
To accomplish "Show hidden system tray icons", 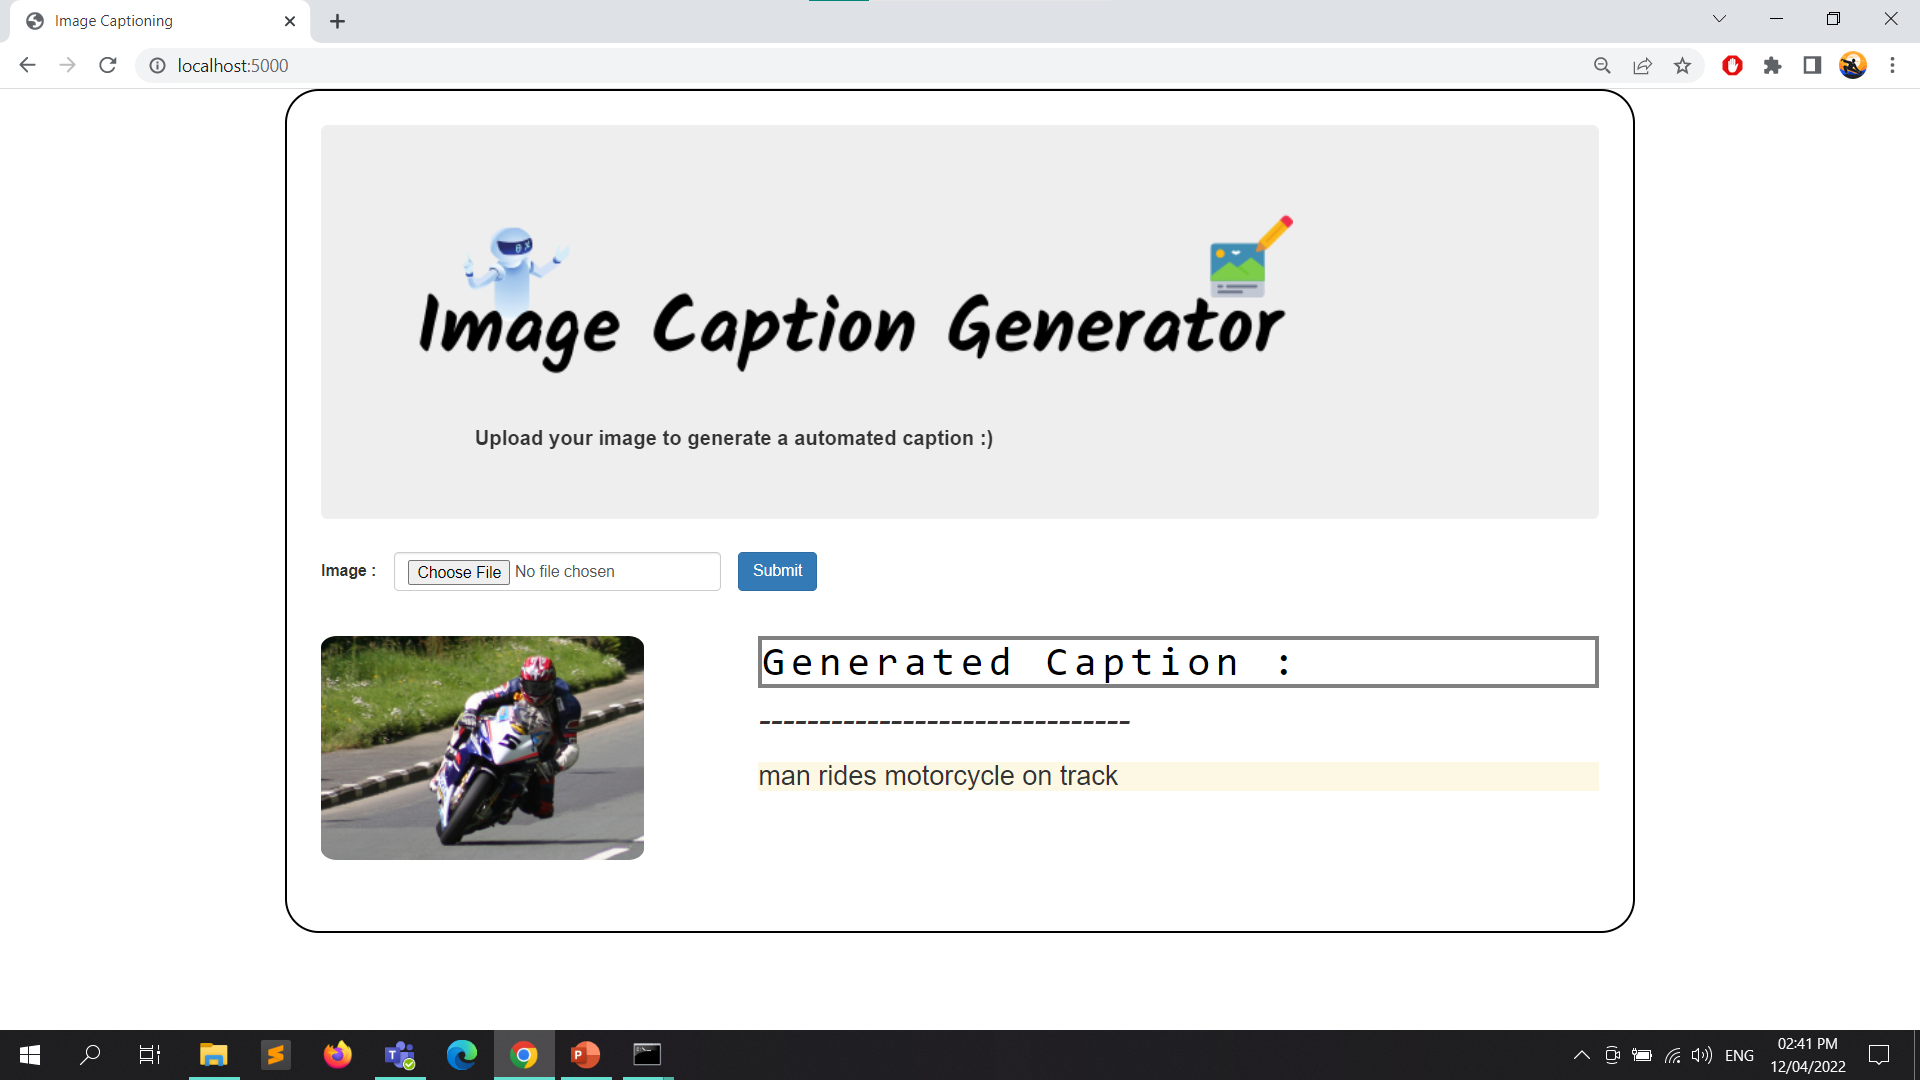I will pyautogui.click(x=1581, y=1055).
